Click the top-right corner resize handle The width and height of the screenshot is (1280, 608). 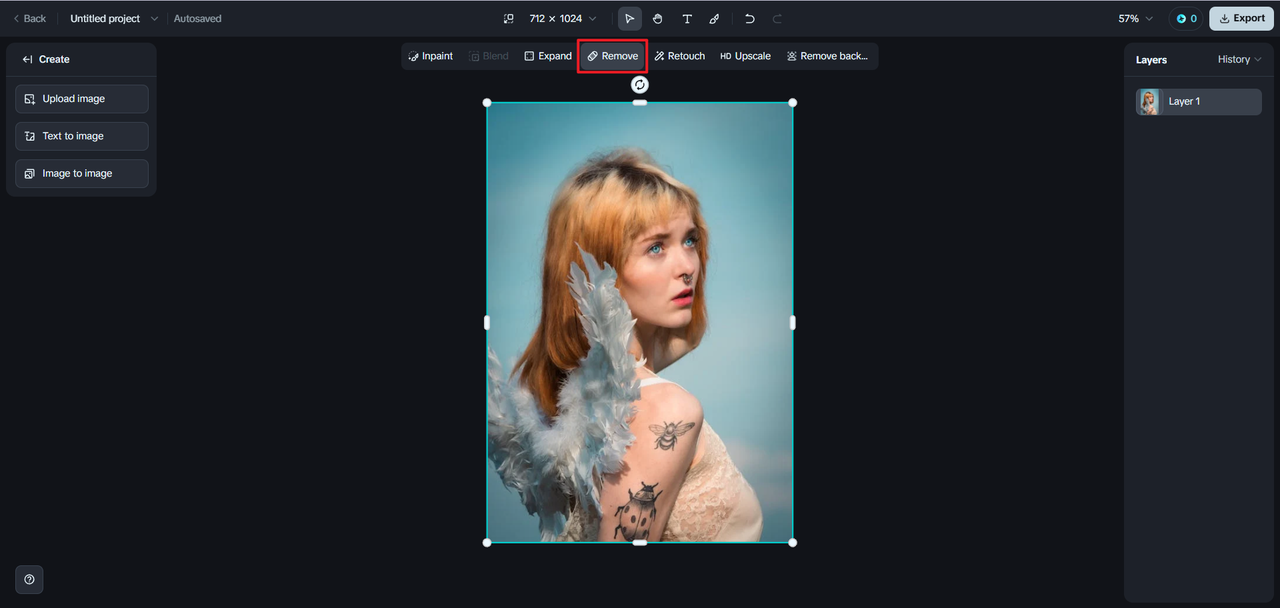tap(793, 103)
